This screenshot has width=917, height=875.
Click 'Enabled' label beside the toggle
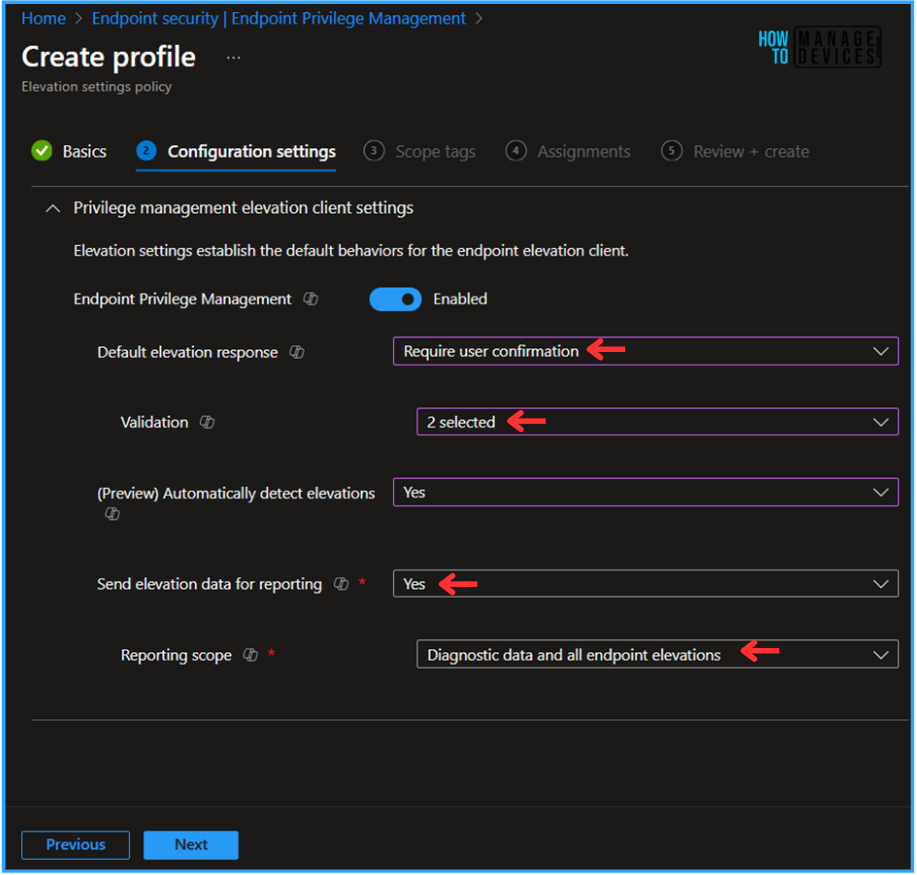click(460, 299)
